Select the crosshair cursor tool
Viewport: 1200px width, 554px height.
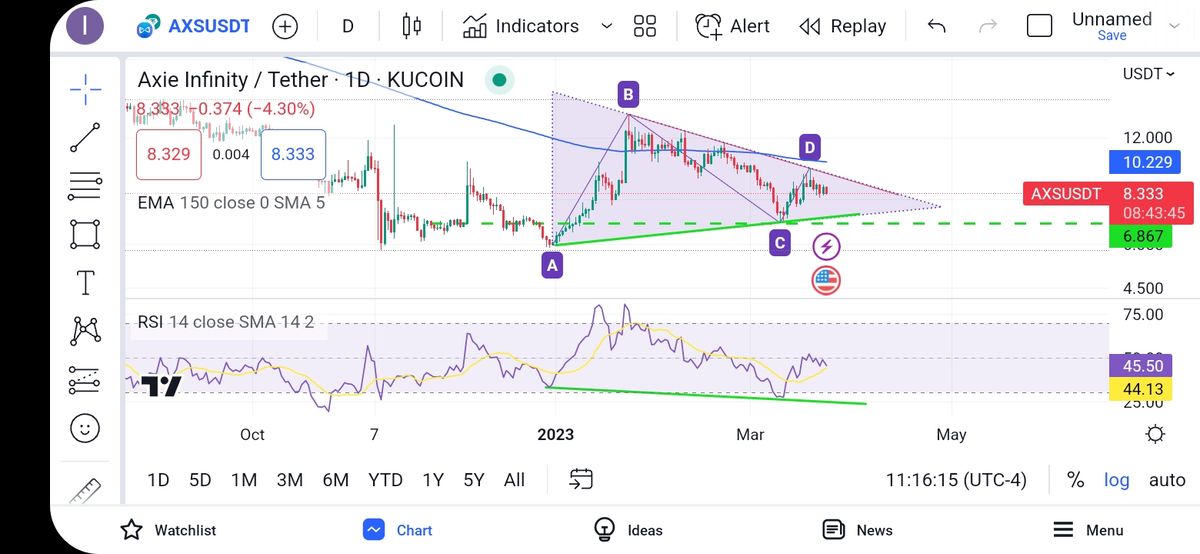pyautogui.click(x=86, y=88)
